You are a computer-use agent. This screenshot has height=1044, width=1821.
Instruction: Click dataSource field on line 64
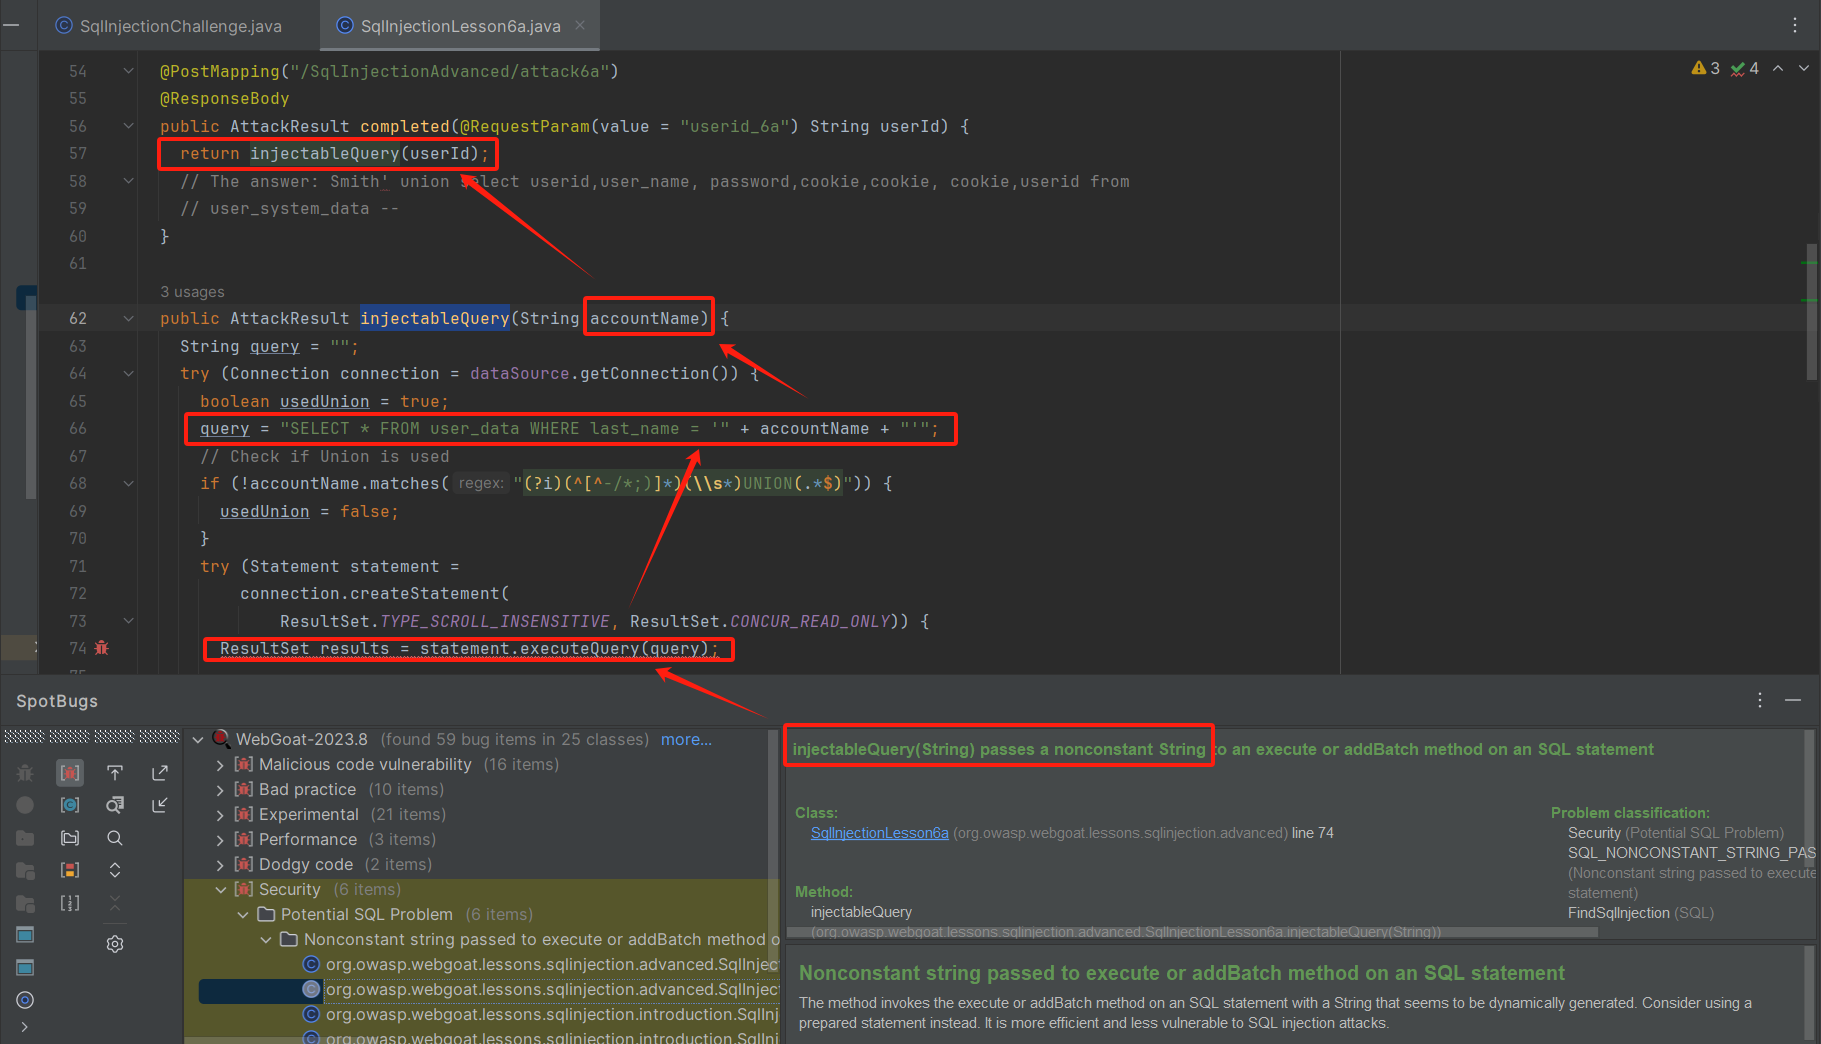pyautogui.click(x=519, y=373)
